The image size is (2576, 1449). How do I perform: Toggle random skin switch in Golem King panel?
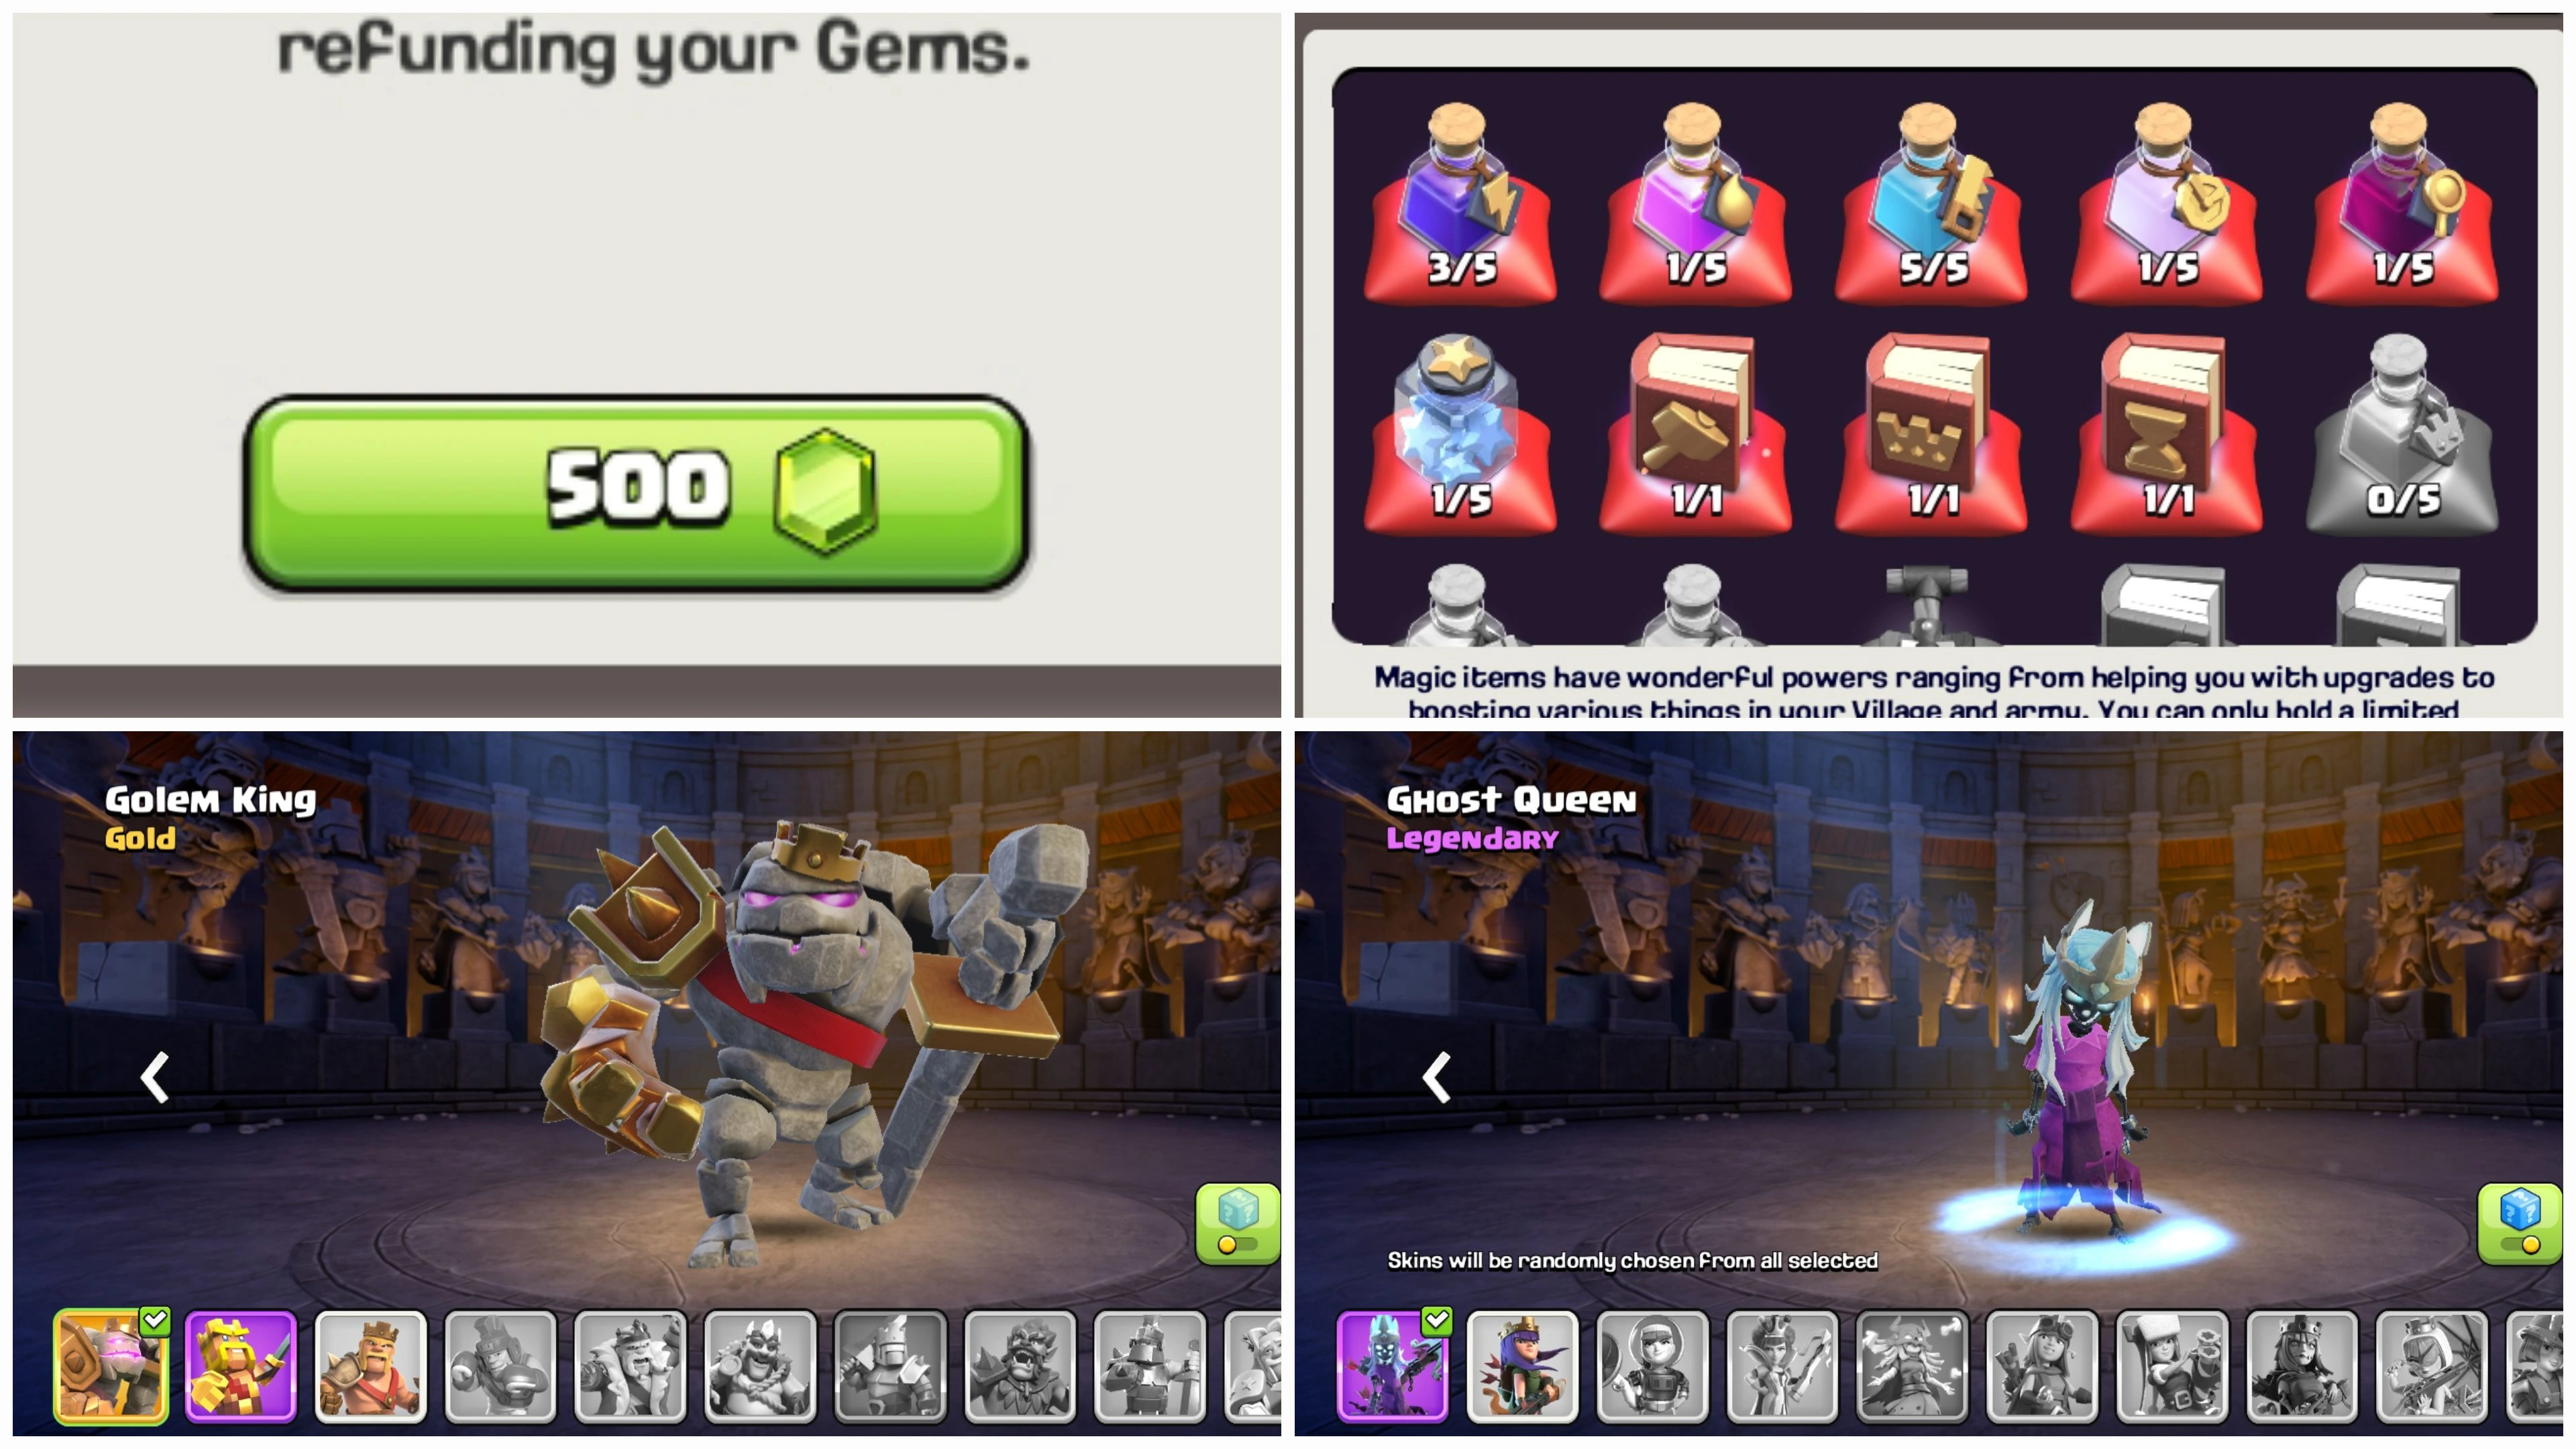[1238, 1223]
